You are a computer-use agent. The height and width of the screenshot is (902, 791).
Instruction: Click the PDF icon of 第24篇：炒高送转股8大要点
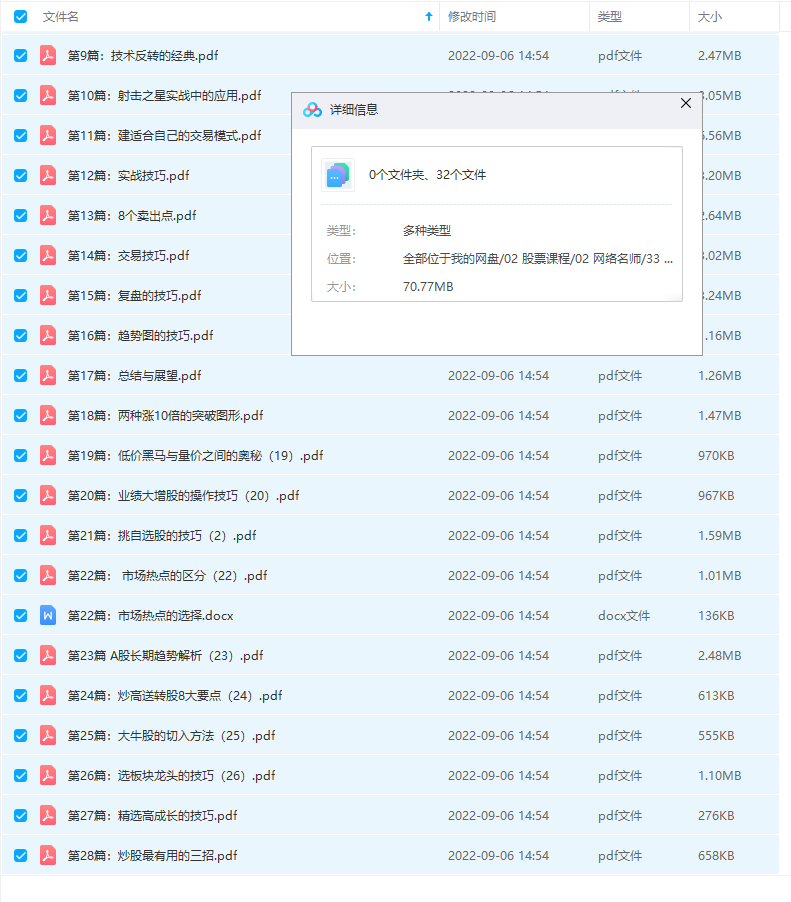pos(48,695)
